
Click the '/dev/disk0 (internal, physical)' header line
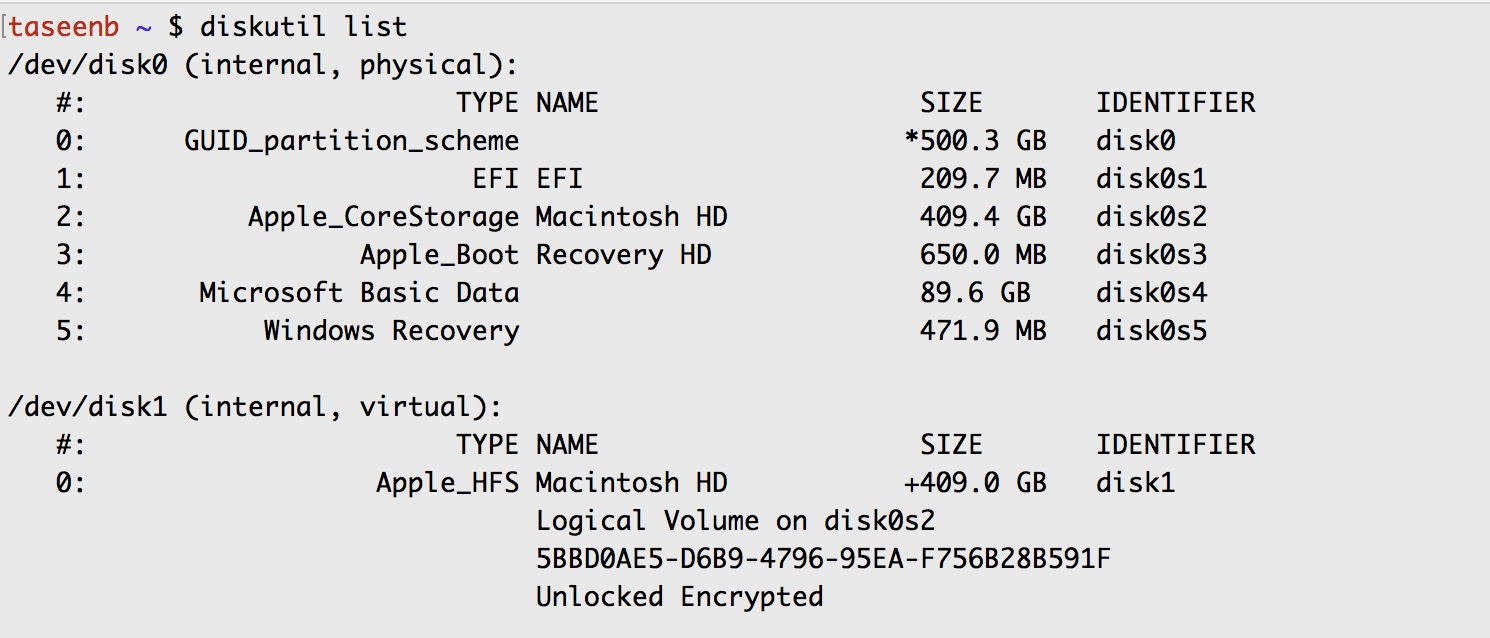pos(263,65)
